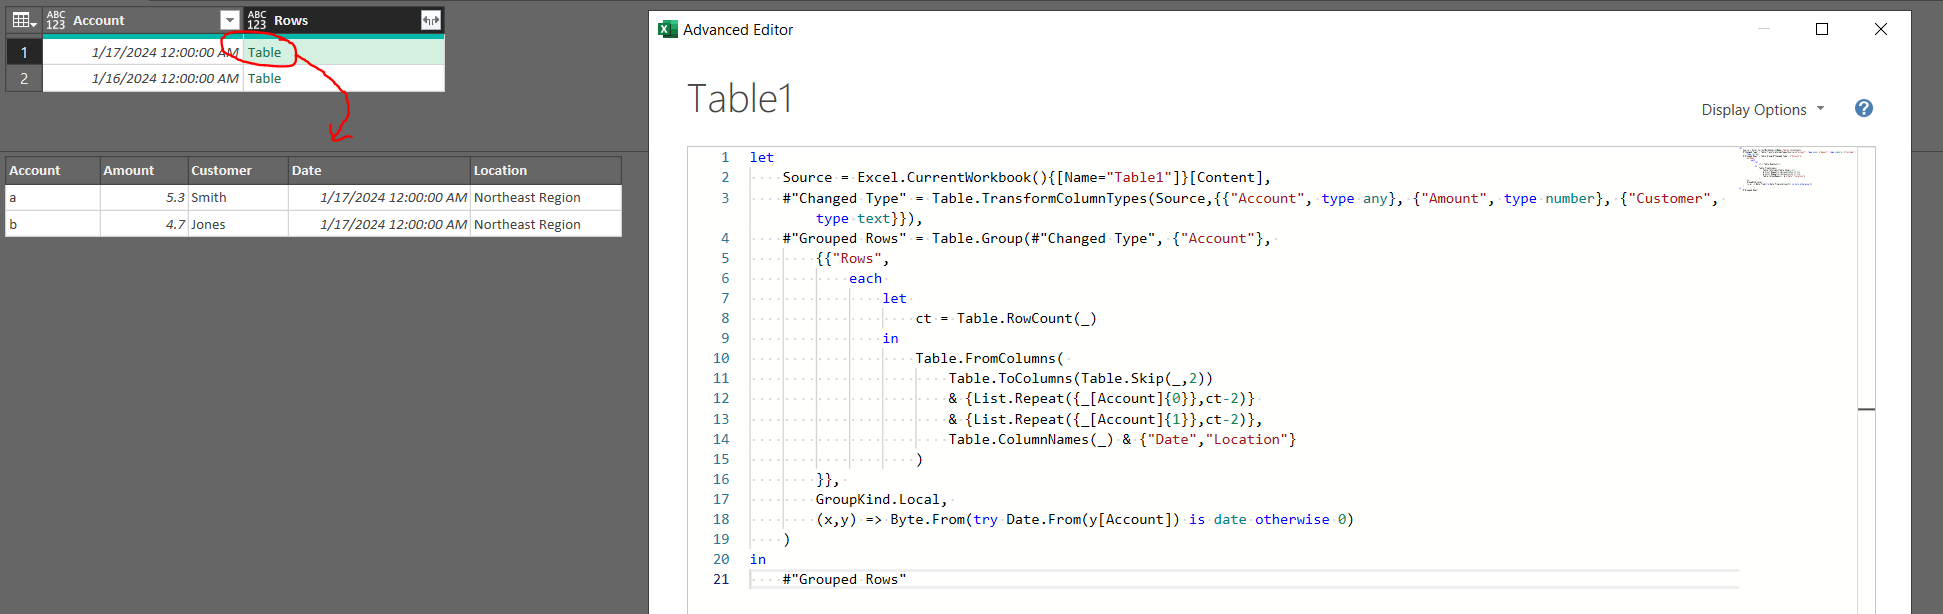1943x614 pixels.
Task: Click the Table.ColumnNames(_) code line
Action: coord(1122,439)
